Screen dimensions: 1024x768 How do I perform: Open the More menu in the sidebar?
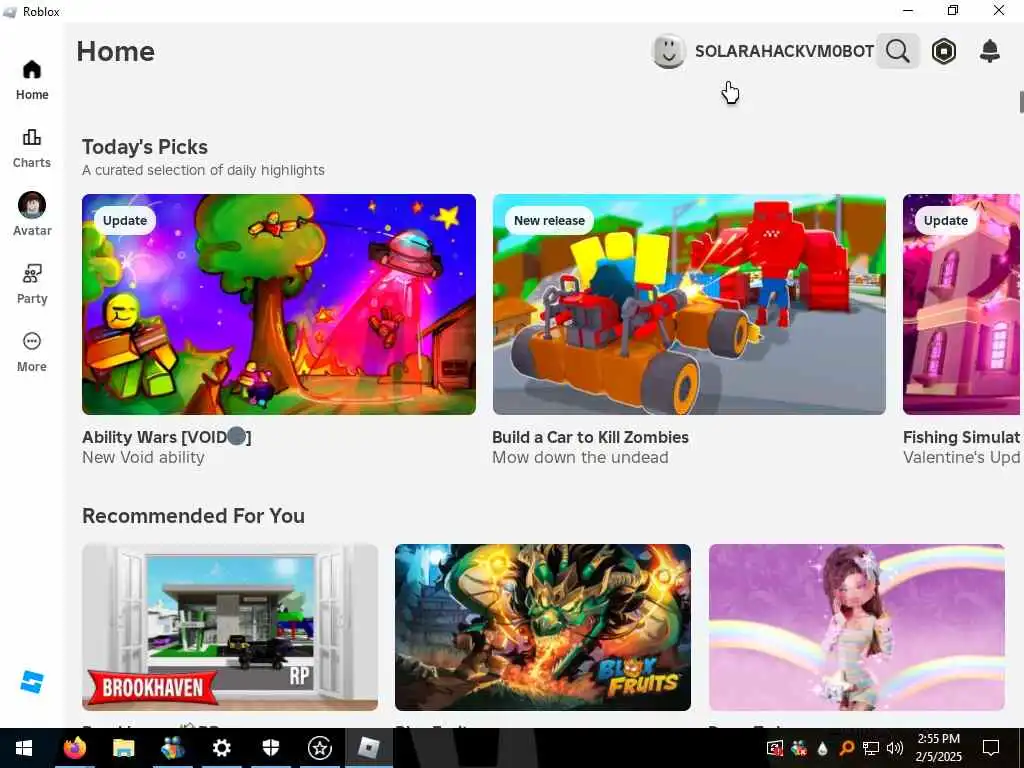31,352
